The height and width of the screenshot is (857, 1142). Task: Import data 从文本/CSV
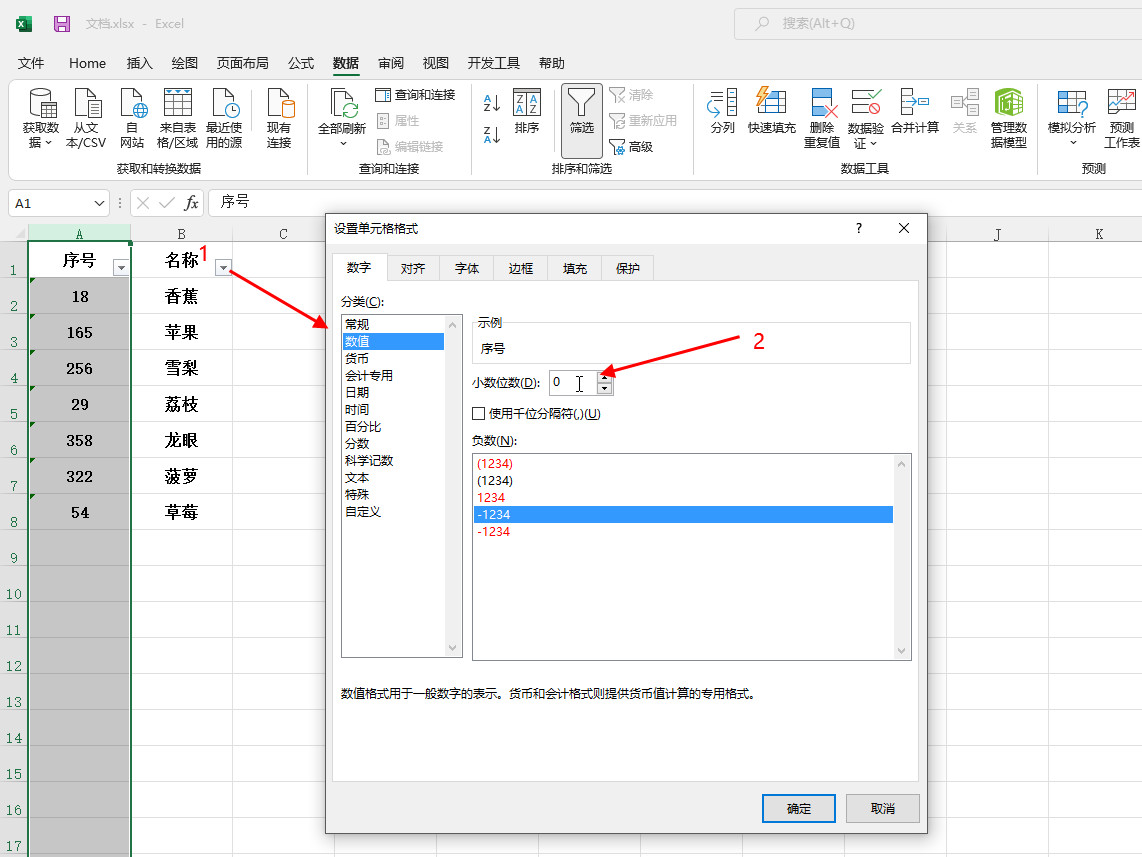(x=86, y=118)
